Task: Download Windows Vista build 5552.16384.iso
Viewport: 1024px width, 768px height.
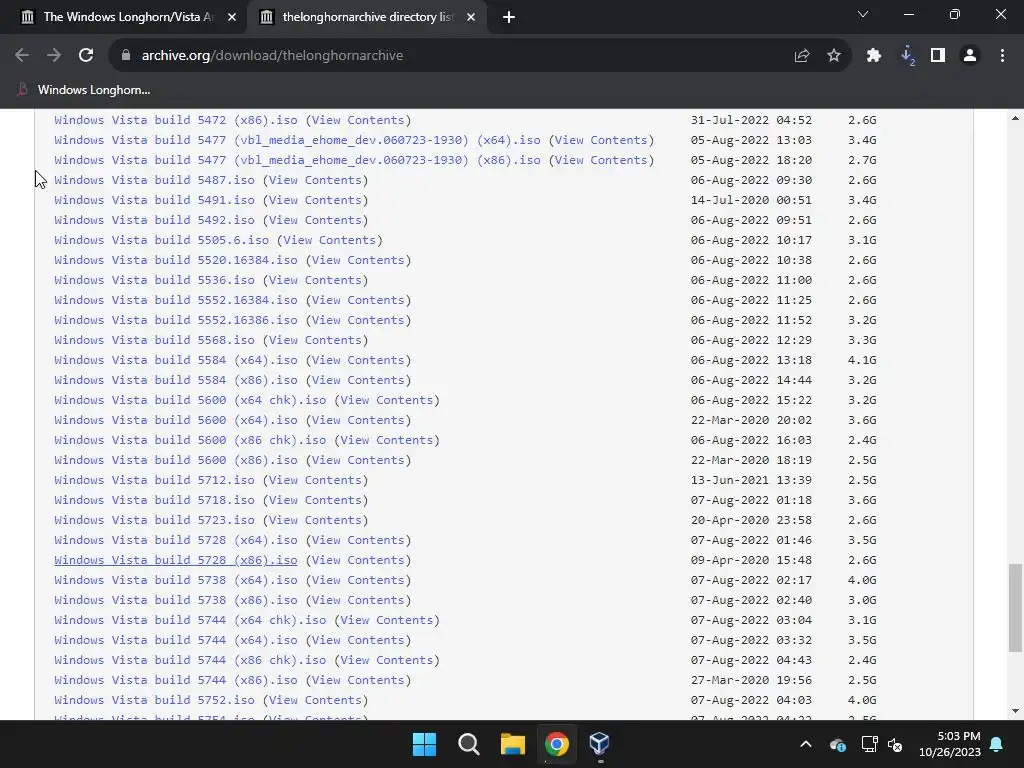Action: click(x=176, y=300)
